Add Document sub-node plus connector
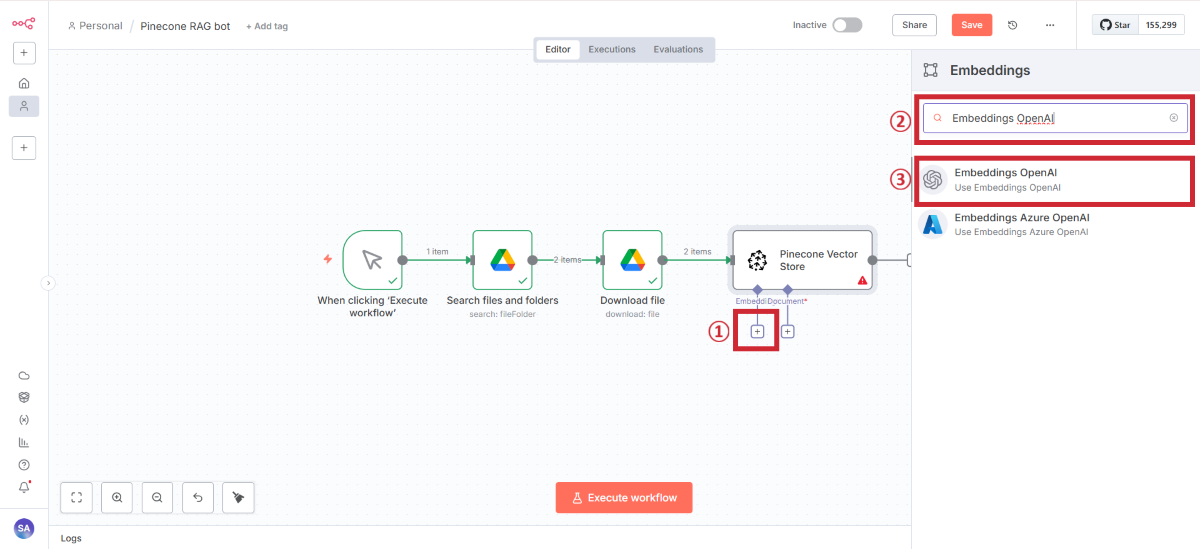 coord(788,331)
